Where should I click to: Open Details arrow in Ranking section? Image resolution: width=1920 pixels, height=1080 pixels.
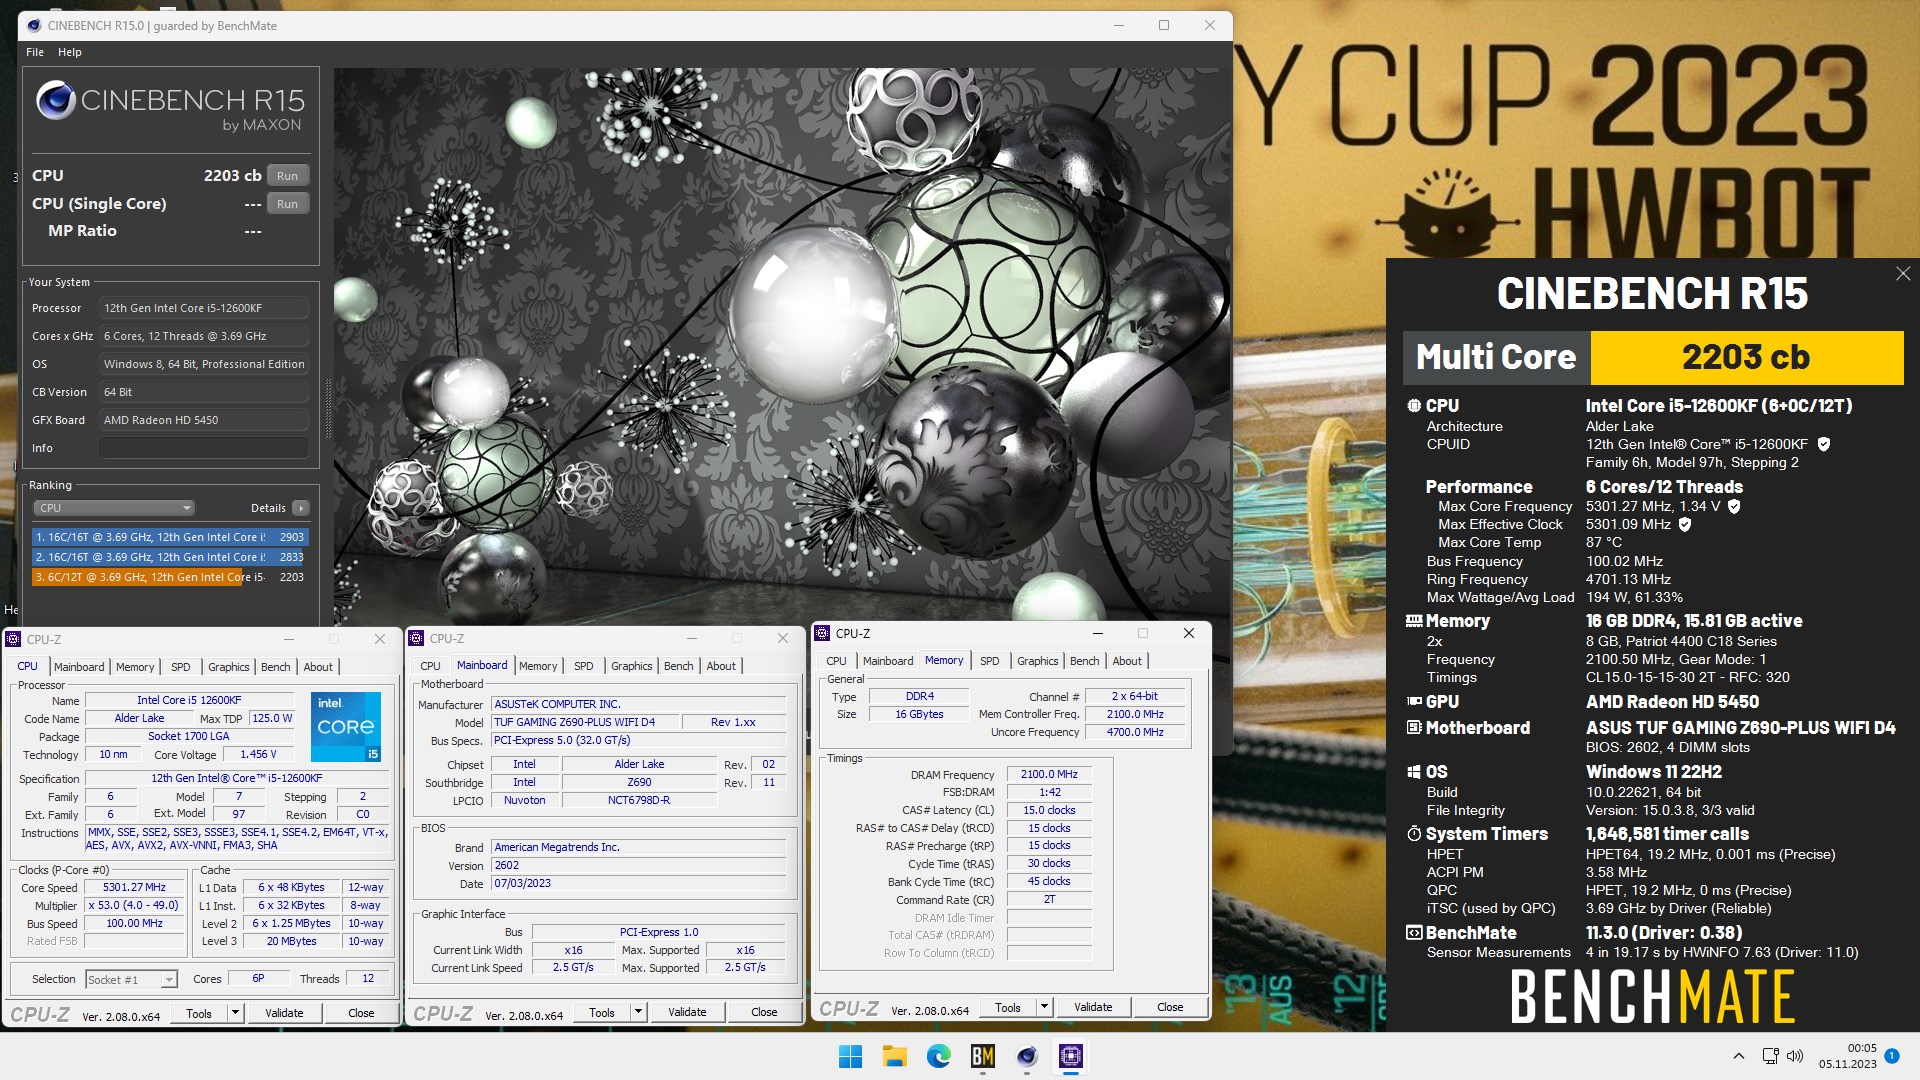click(301, 508)
